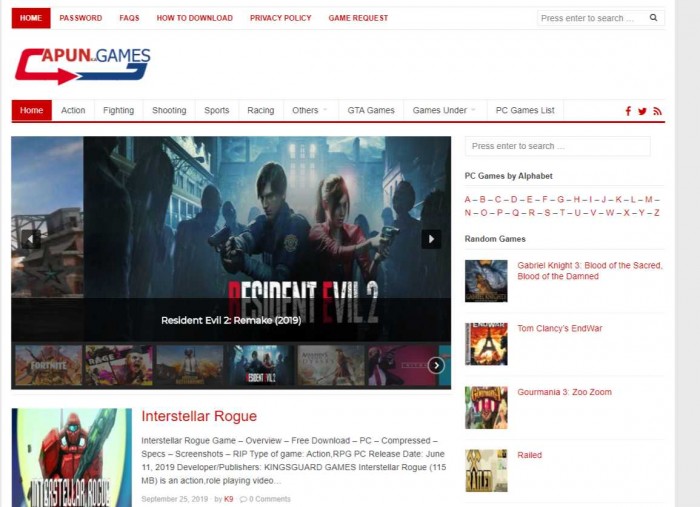
Task: Open the PRIVACY POLICY page
Action: pyautogui.click(x=280, y=18)
